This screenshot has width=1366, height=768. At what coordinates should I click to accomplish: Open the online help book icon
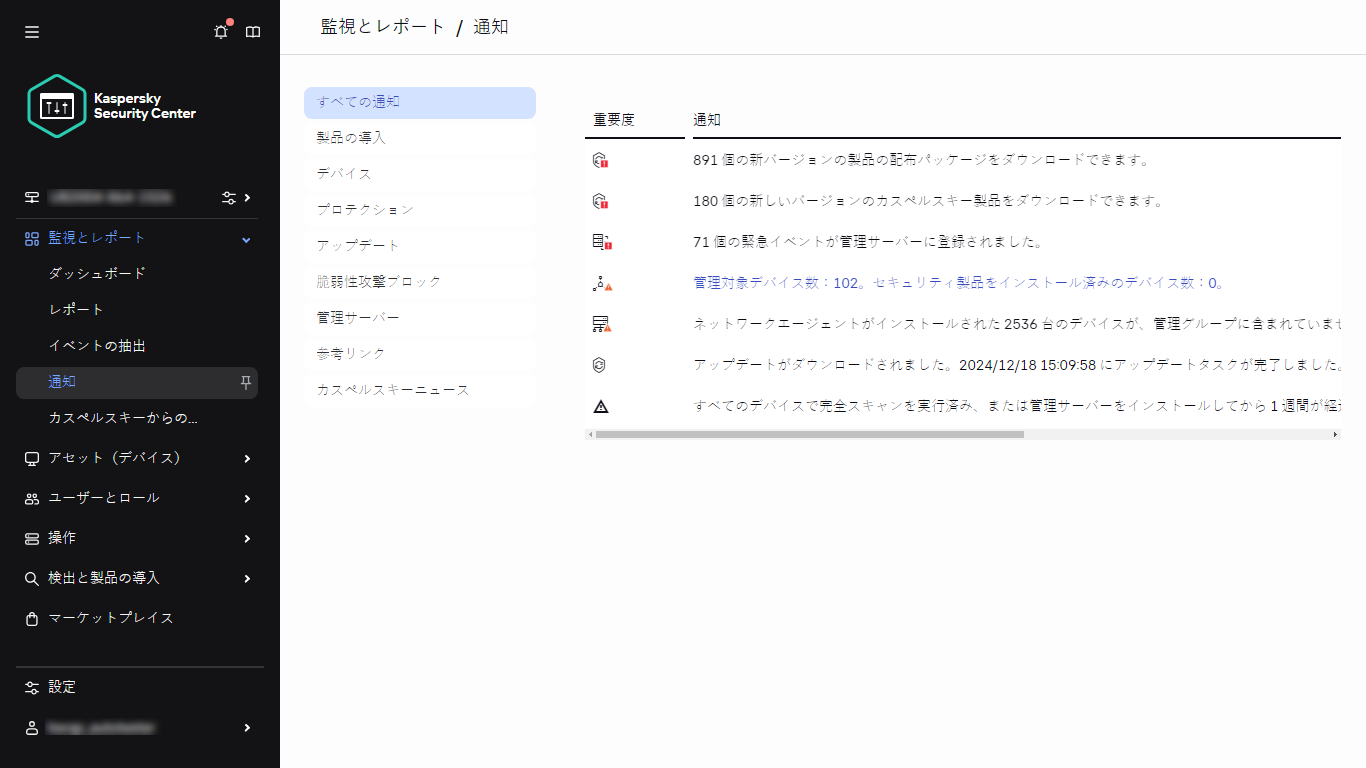253,31
